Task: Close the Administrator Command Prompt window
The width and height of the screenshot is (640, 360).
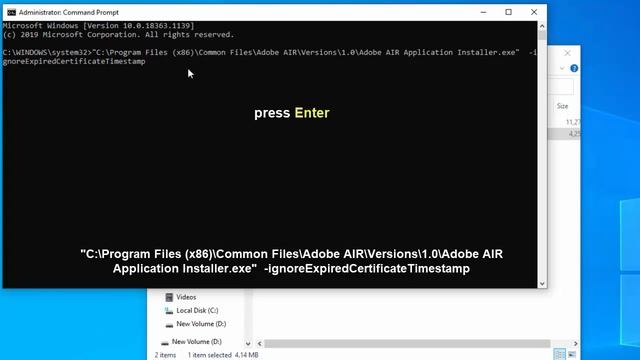Action: (534, 12)
